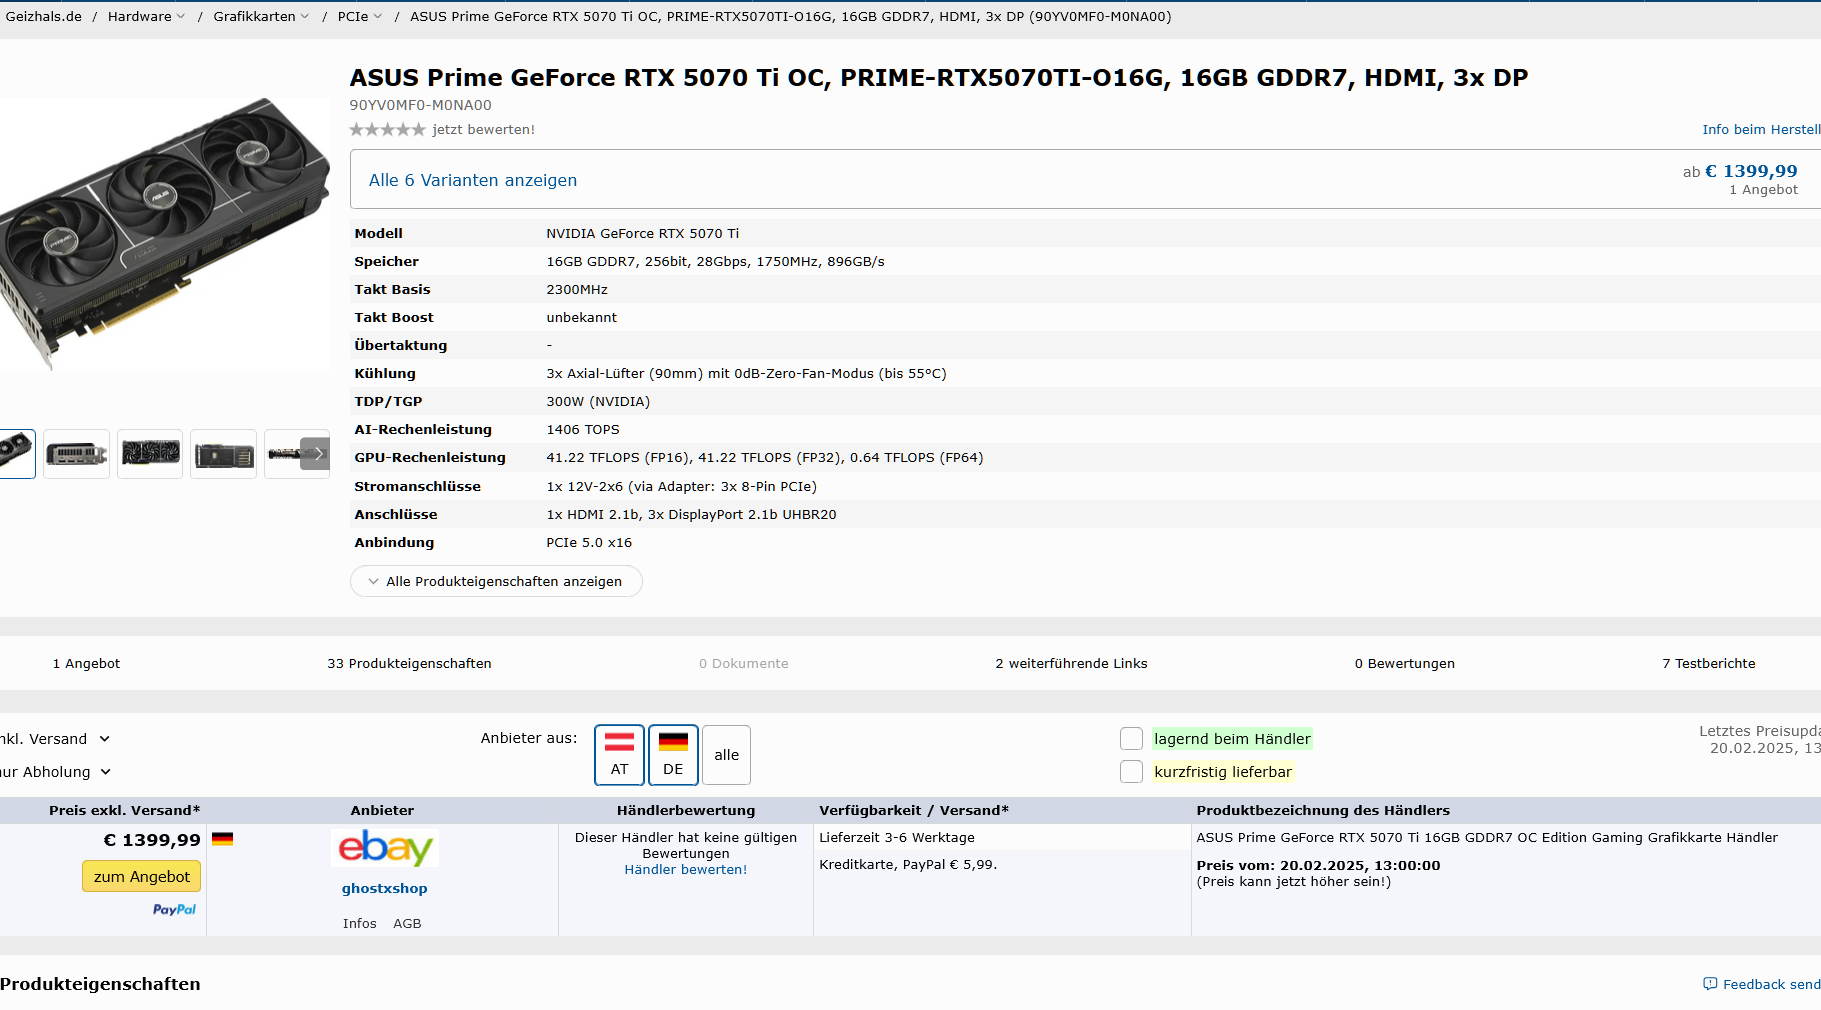This screenshot has width=1821, height=1010.
Task: Click the eBay merchant logo
Action: [x=385, y=848]
